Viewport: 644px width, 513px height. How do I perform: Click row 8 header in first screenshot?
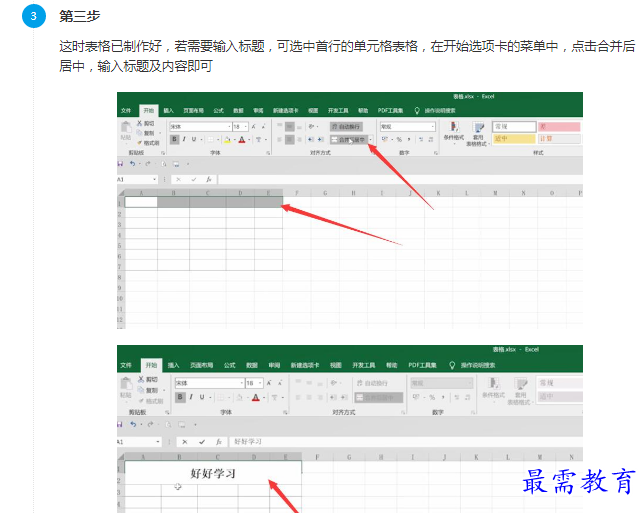click(x=120, y=278)
